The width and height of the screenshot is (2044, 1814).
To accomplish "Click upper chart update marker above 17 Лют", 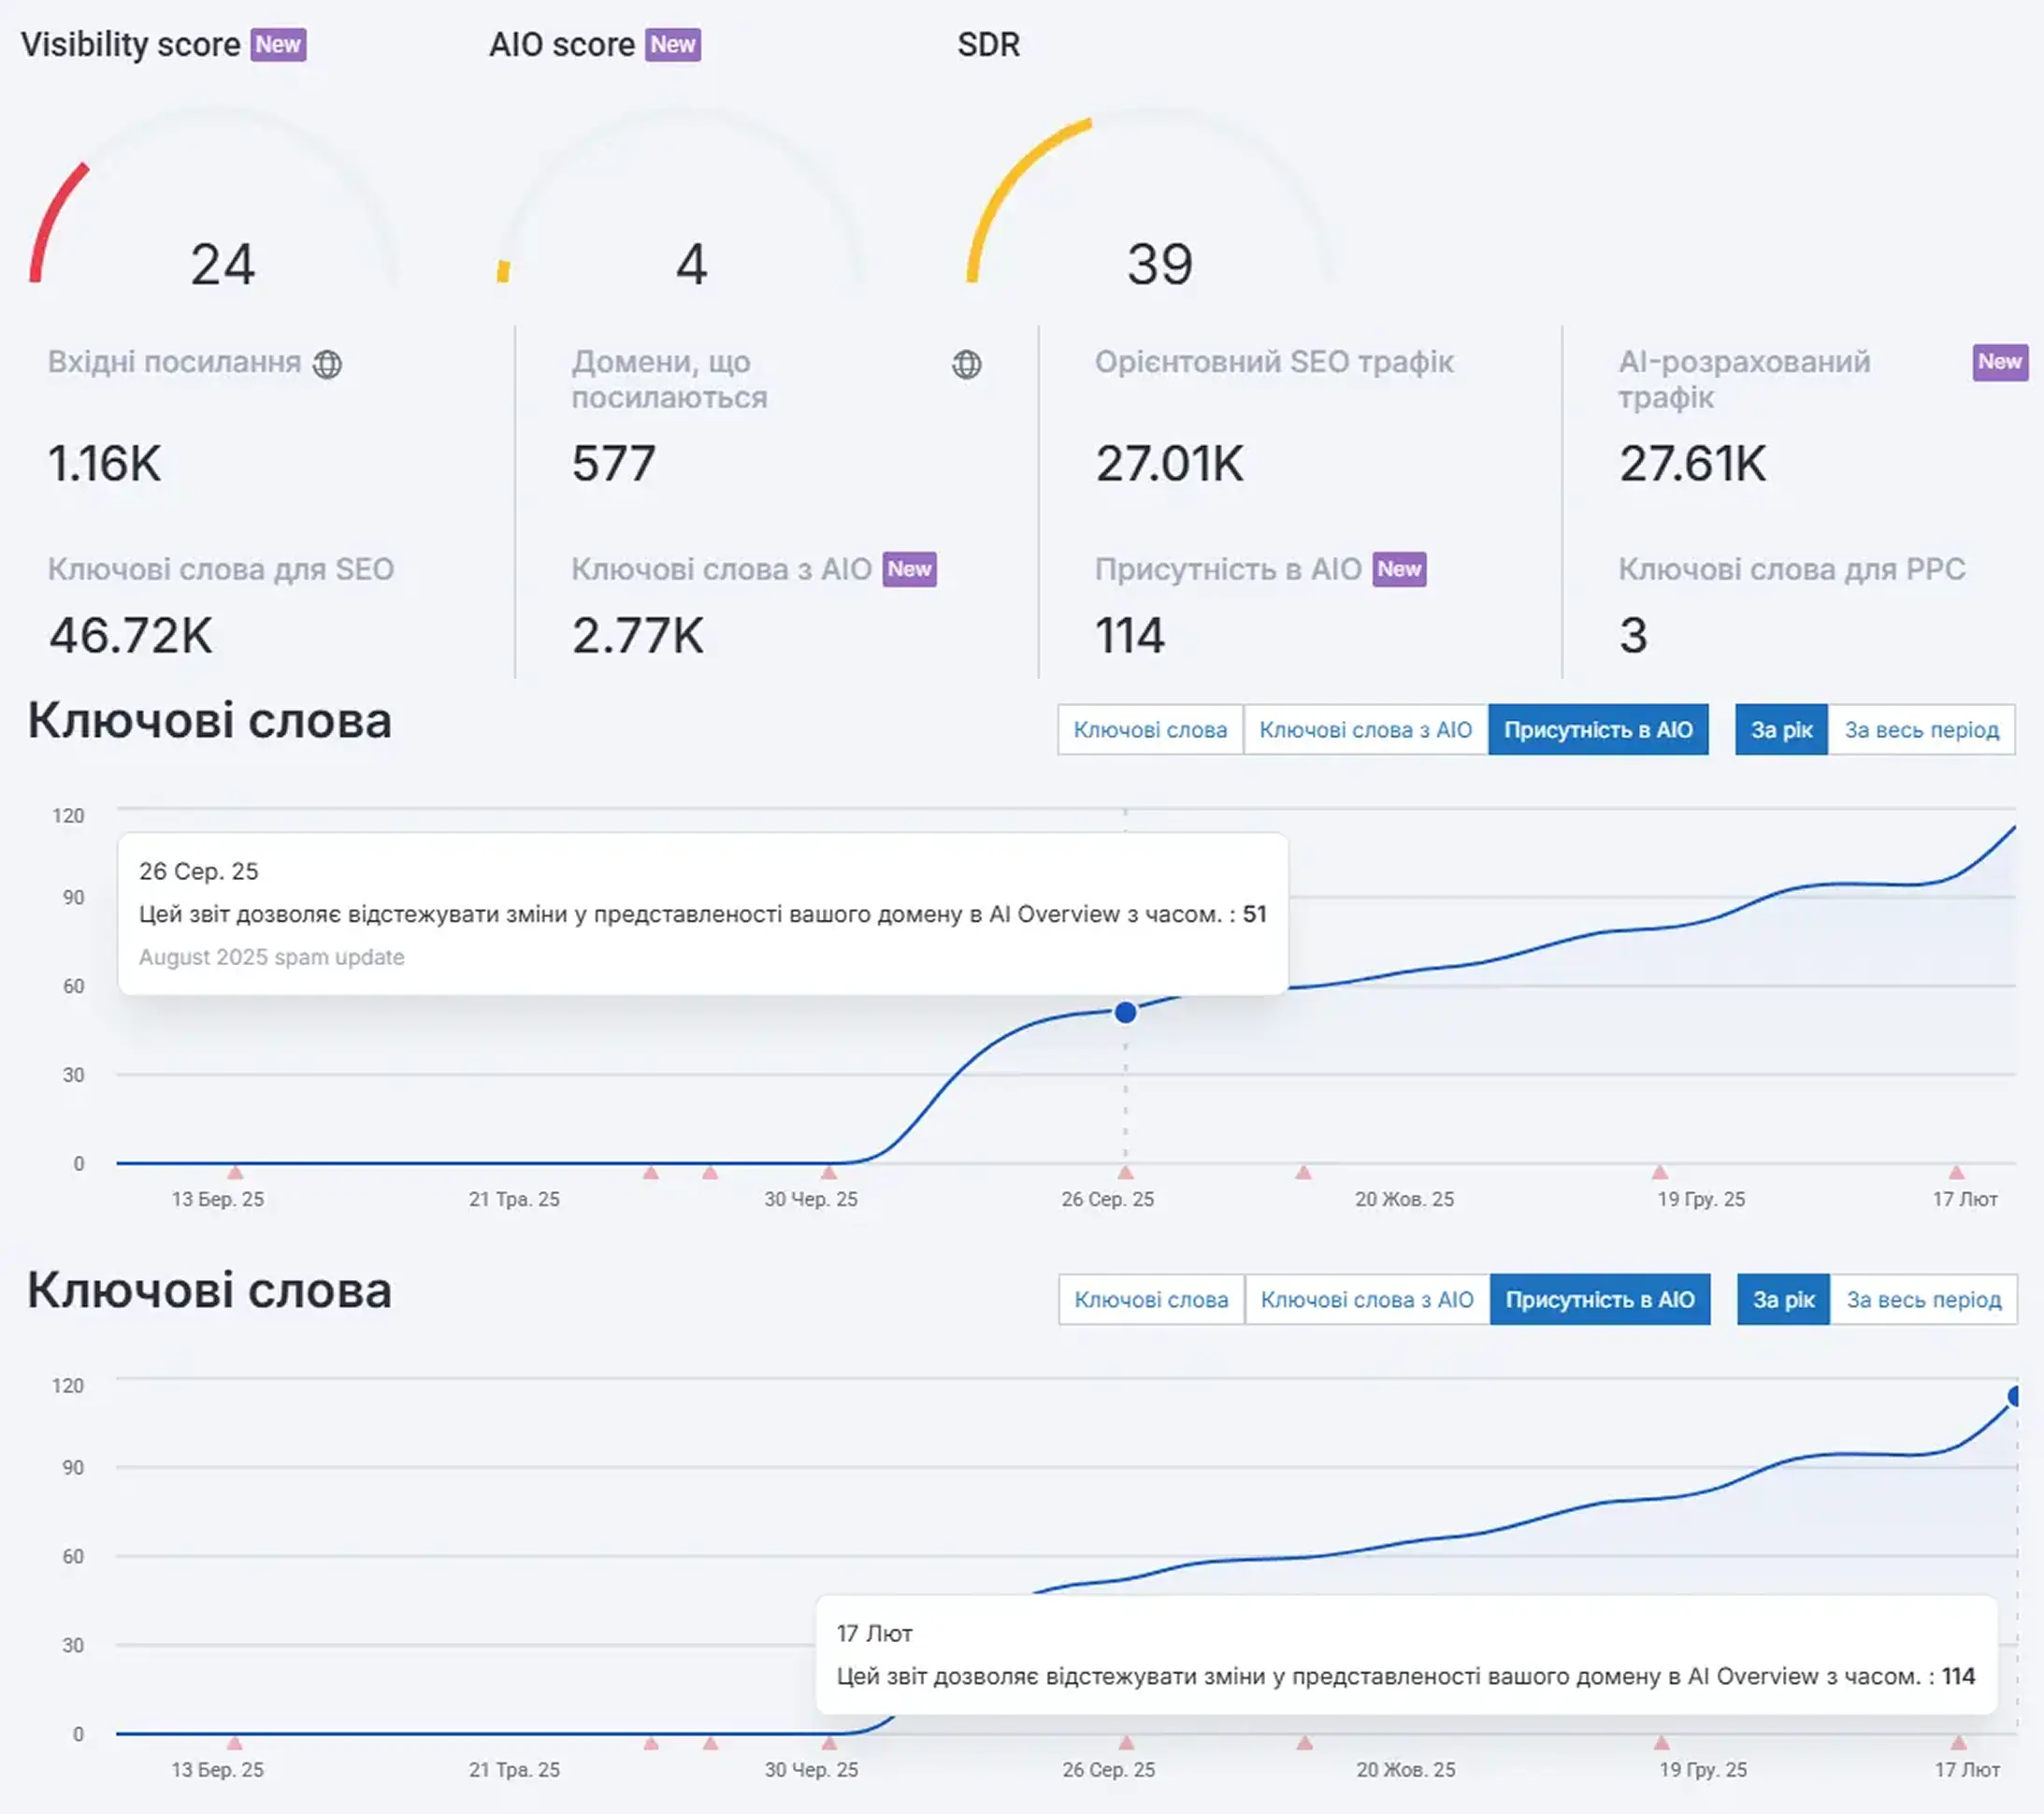I will tap(1956, 1172).
